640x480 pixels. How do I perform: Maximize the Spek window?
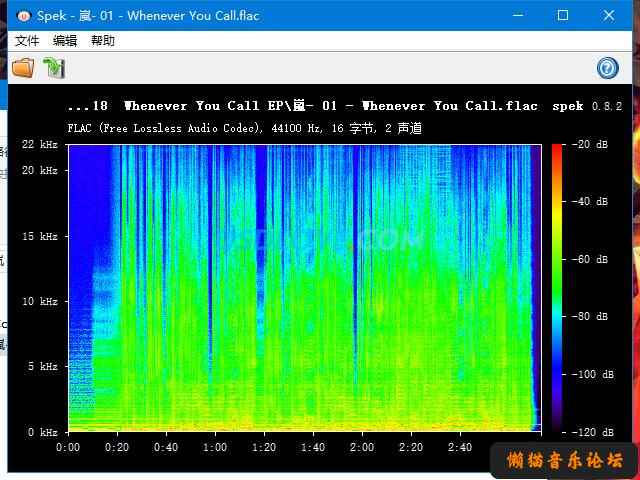[x=563, y=15]
